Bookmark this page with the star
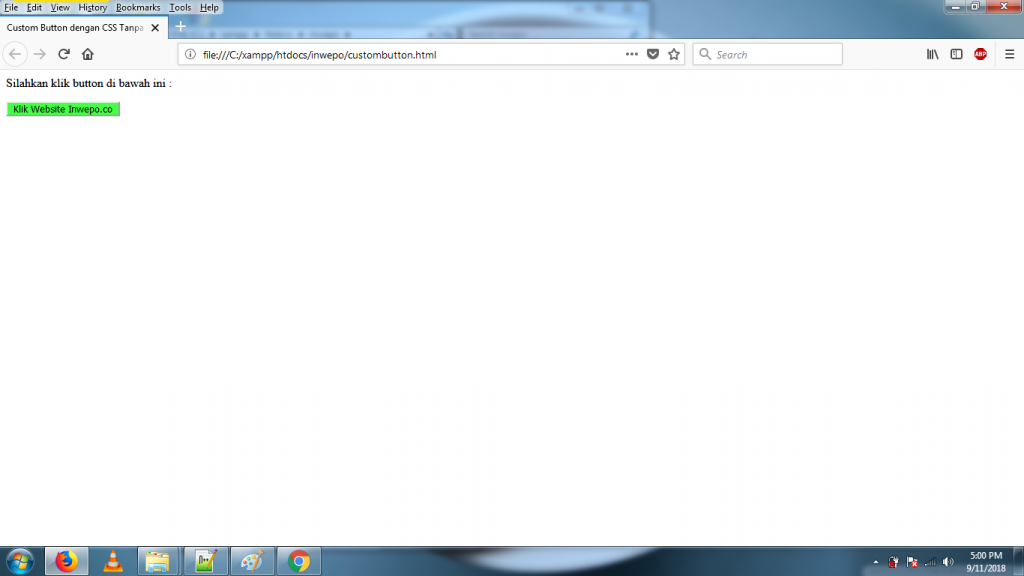Viewport: 1024px width, 576px height. coord(674,54)
